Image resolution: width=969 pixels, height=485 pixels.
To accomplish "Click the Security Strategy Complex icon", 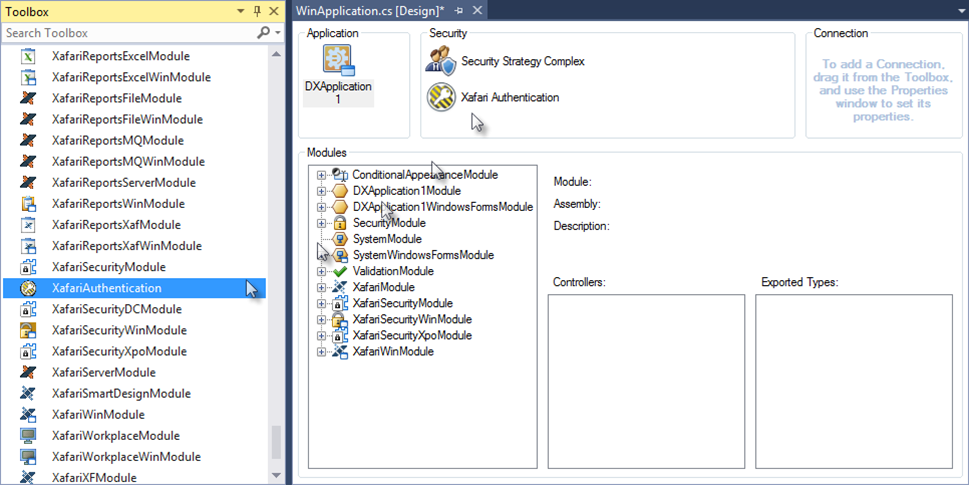I will (441, 61).
